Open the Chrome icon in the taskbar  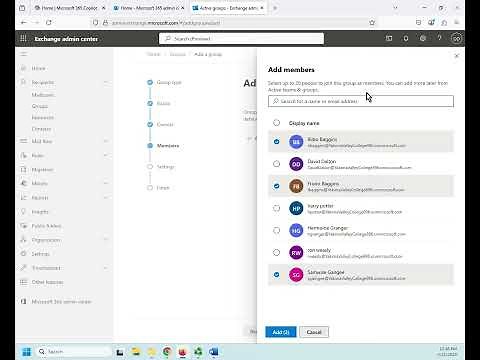click(167, 351)
